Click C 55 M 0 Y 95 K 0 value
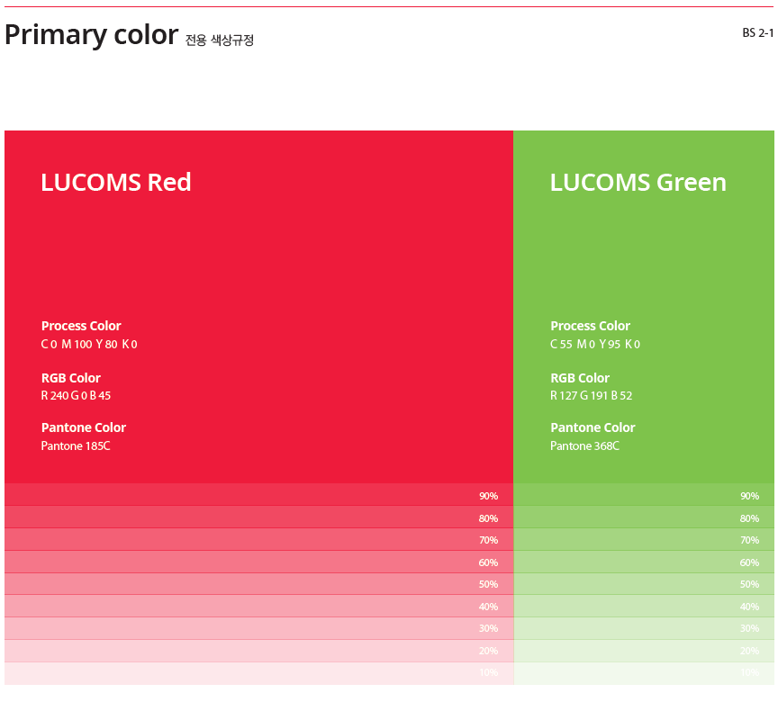The width and height of the screenshot is (778, 720). tap(595, 344)
